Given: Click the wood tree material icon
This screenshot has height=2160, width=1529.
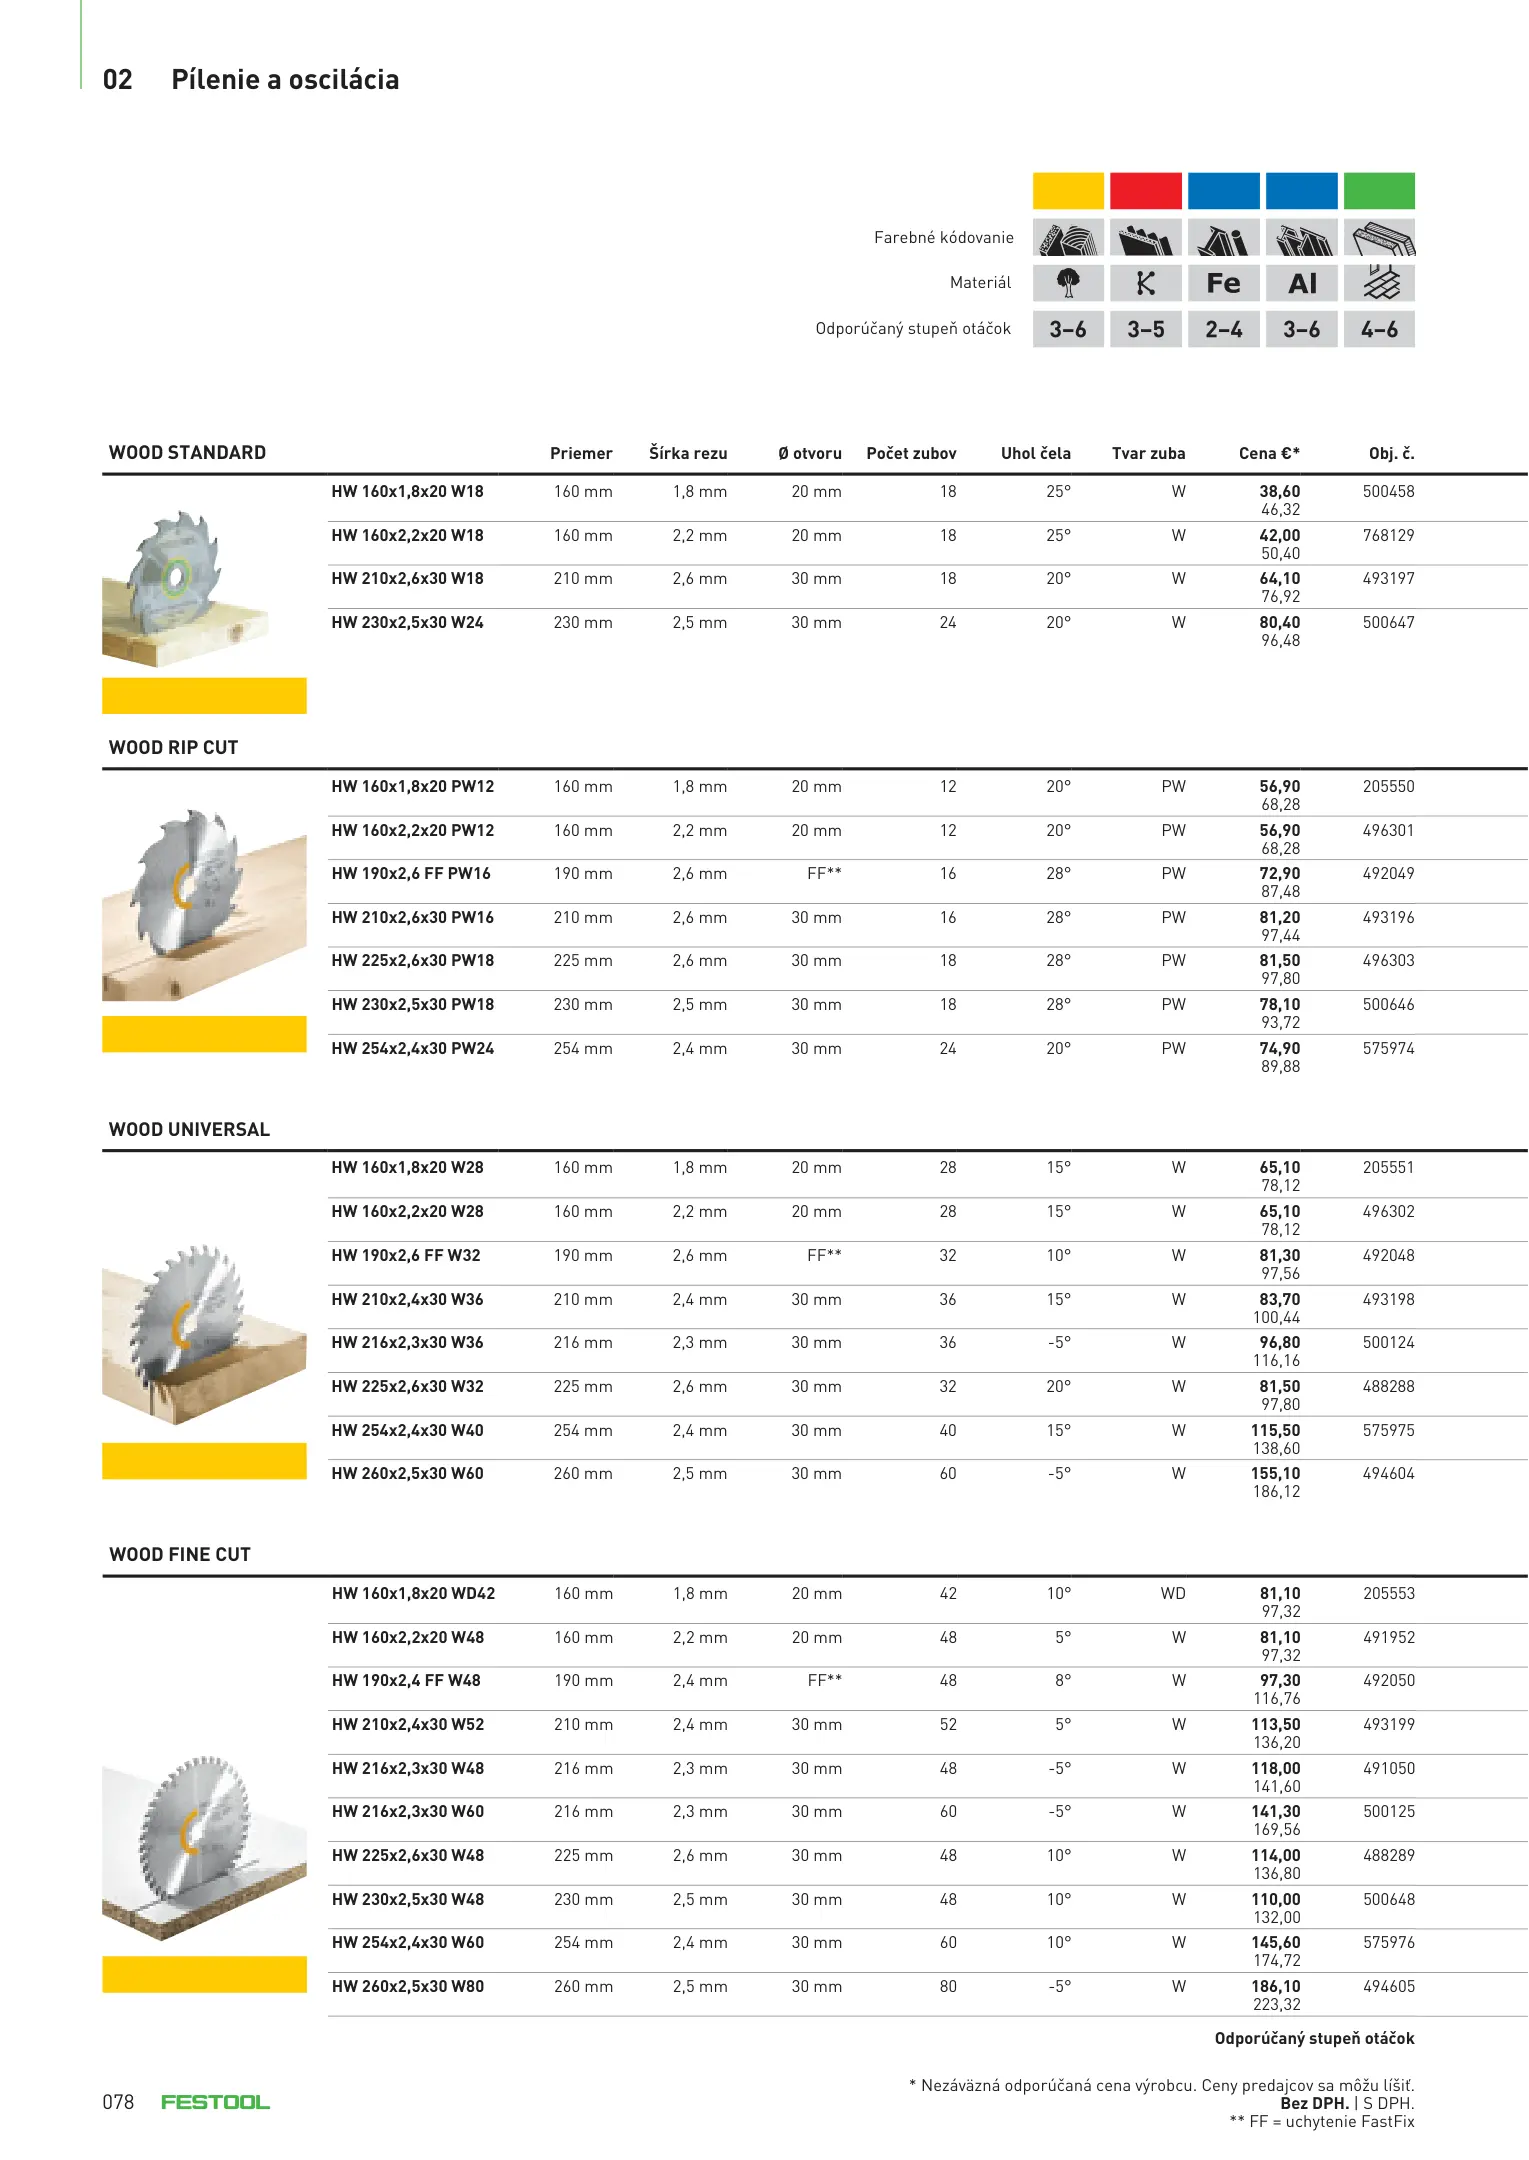Looking at the screenshot, I should point(1068,283).
